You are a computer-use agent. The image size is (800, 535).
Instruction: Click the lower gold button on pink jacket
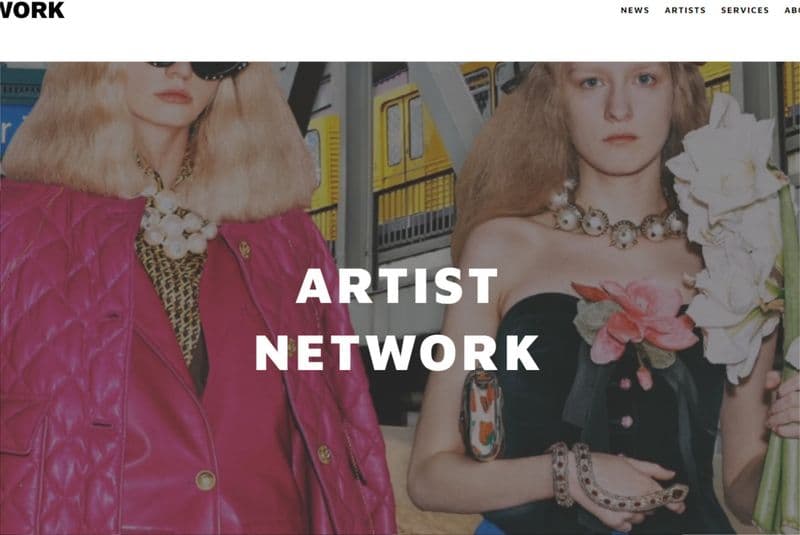205,479
